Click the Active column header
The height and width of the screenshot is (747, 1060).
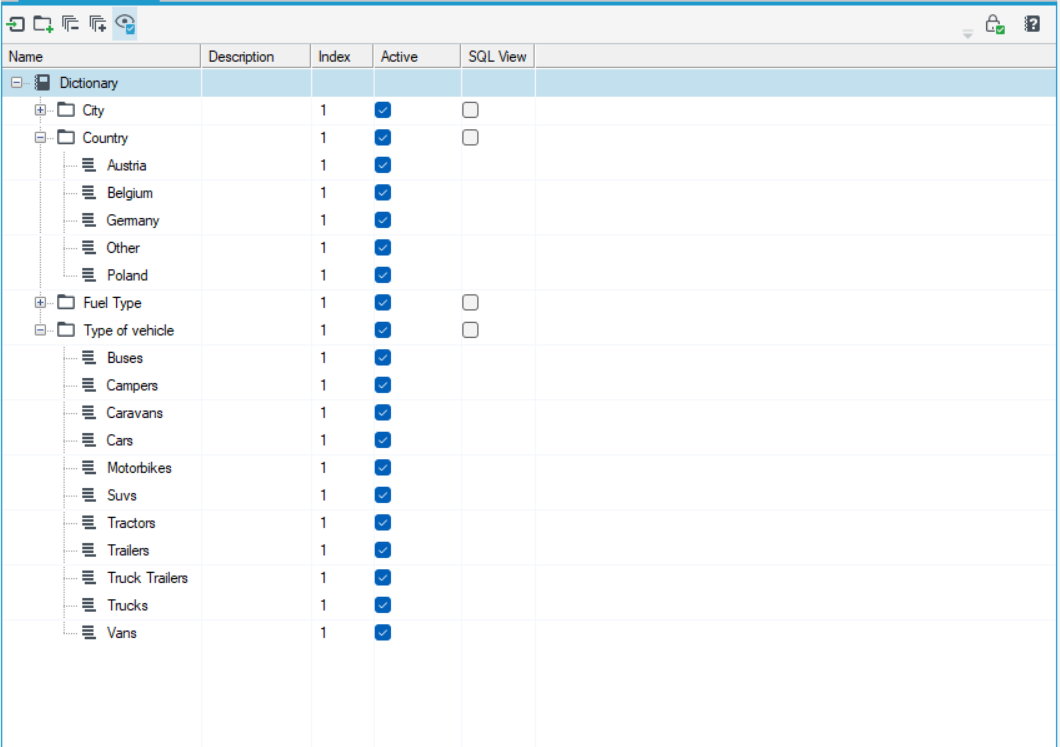[x=417, y=56]
